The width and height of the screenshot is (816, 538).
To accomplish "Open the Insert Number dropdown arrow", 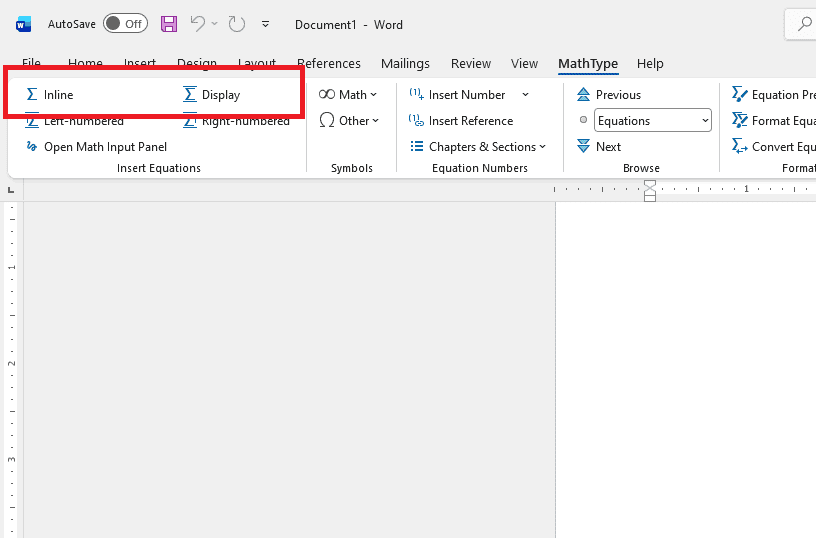I will [525, 95].
